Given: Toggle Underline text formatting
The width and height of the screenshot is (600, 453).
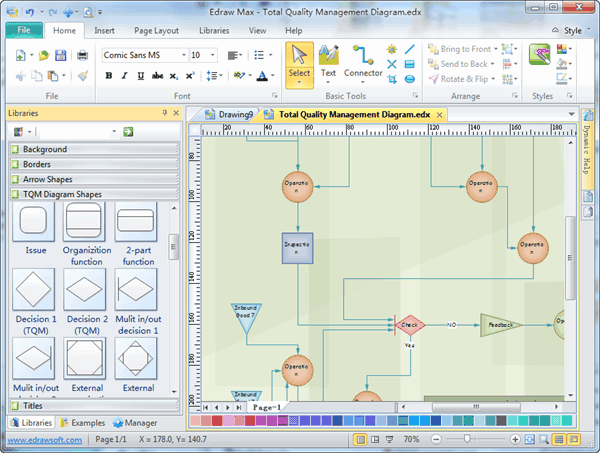Looking at the screenshot, I should point(141,76).
